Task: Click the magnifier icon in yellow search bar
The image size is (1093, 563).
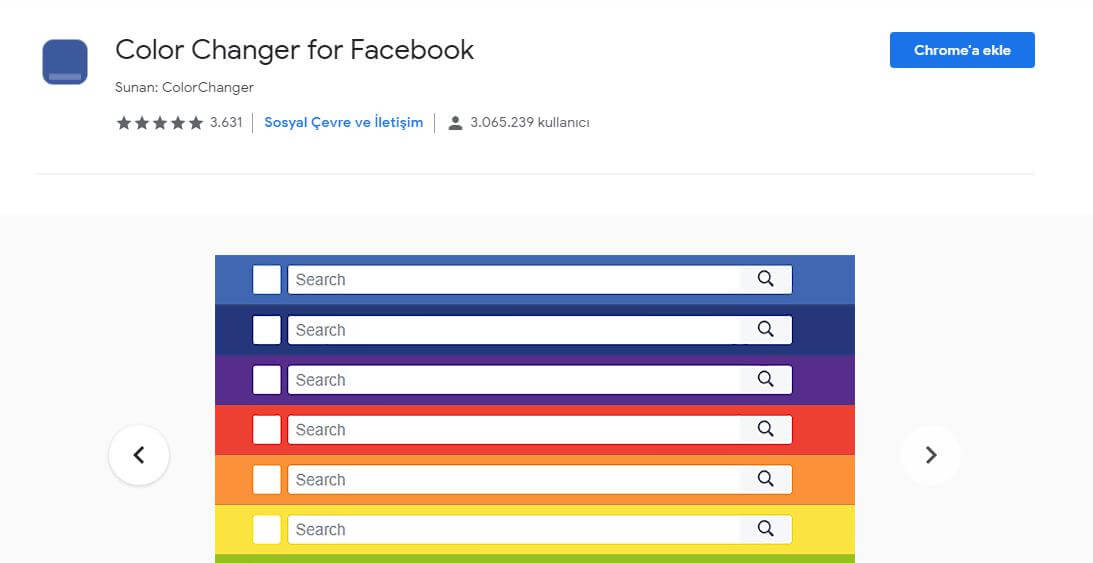Action: click(x=765, y=529)
